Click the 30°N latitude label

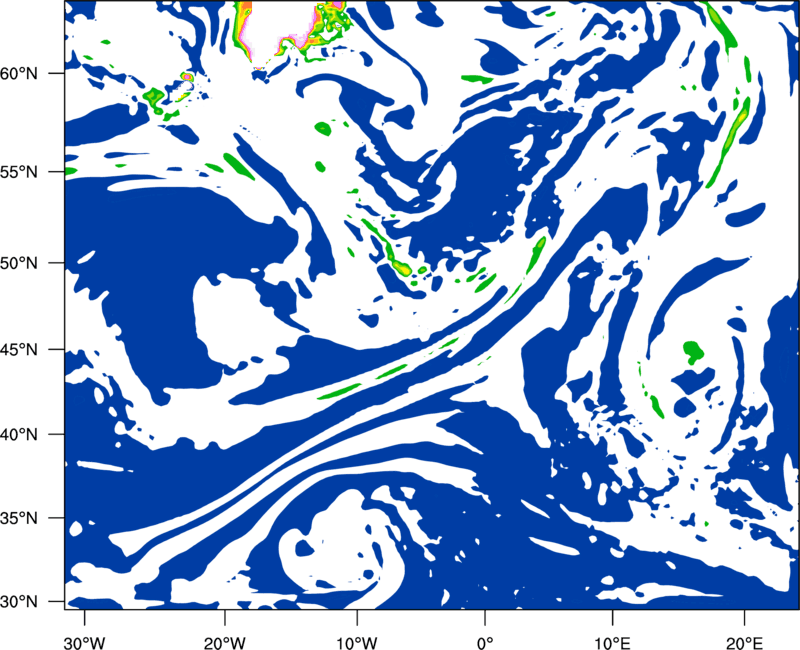pos(19,602)
